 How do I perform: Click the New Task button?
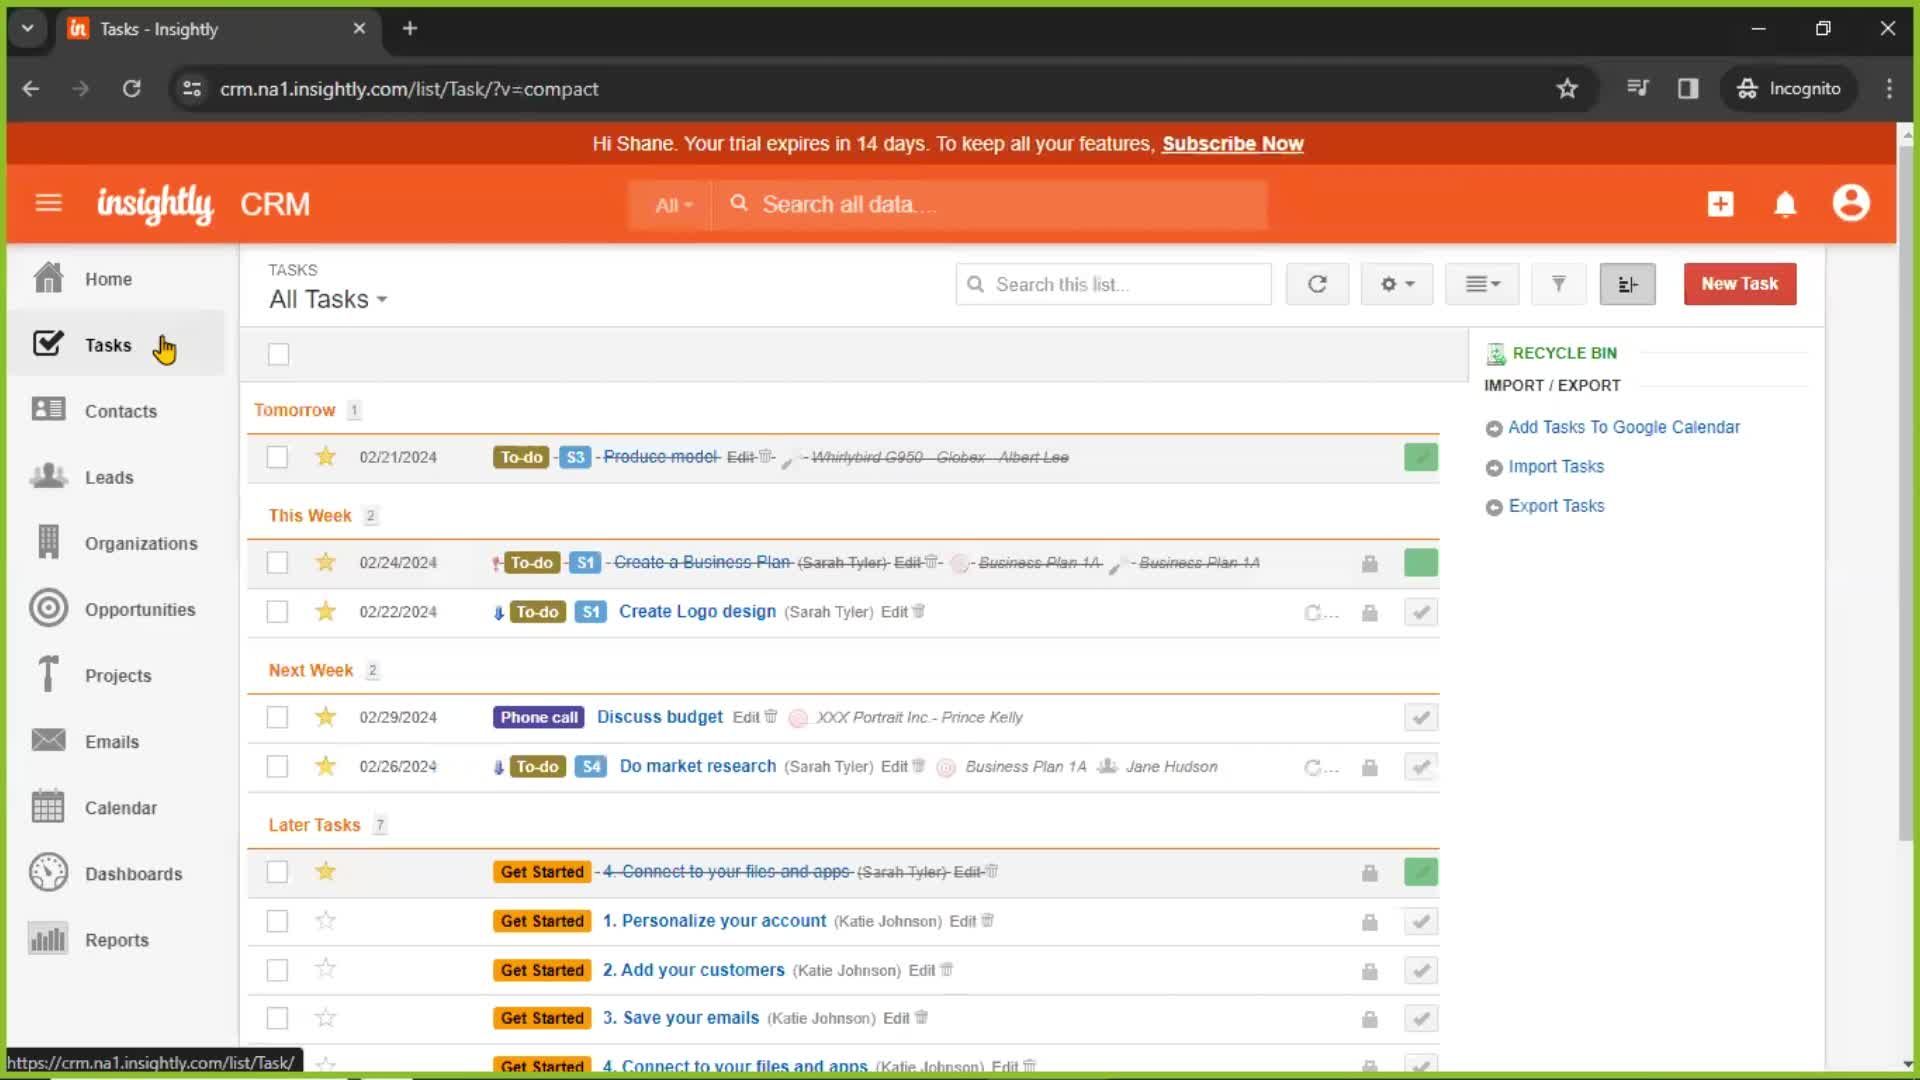(1739, 284)
